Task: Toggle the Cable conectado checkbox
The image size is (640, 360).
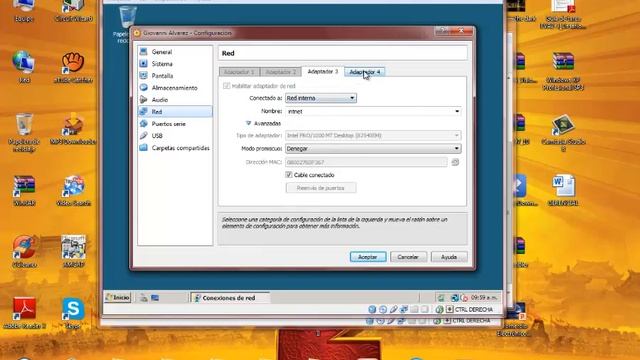Action: pos(289,175)
